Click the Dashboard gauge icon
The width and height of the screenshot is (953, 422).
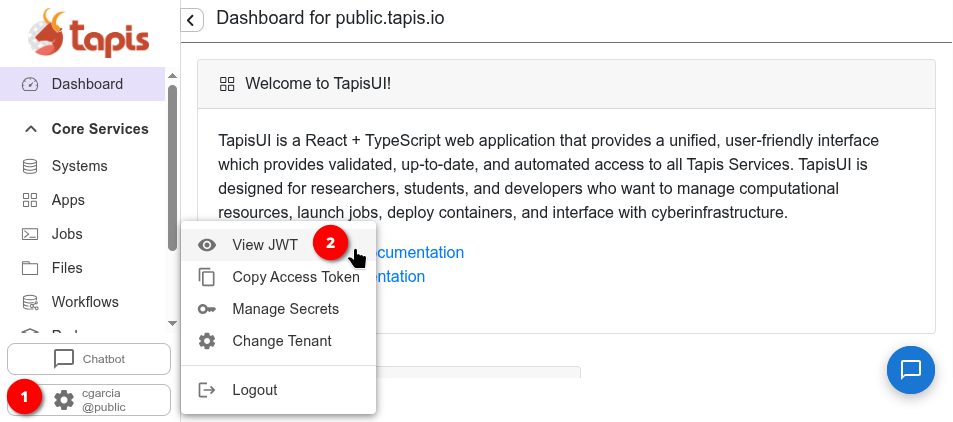pos(30,84)
